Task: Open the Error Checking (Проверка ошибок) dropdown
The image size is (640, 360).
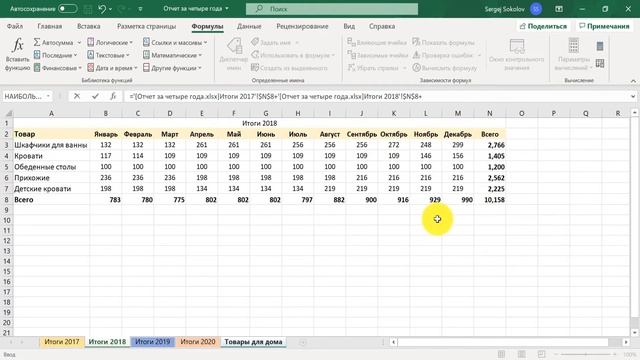Action: (479, 55)
